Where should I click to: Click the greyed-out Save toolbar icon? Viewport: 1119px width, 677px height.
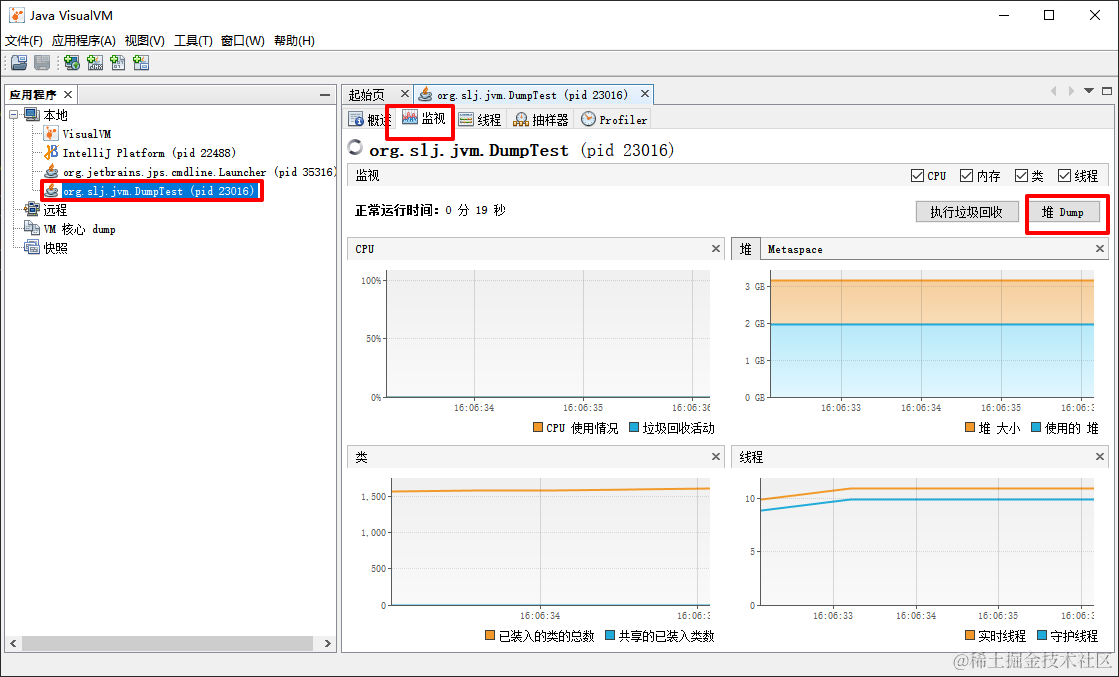tap(42, 63)
